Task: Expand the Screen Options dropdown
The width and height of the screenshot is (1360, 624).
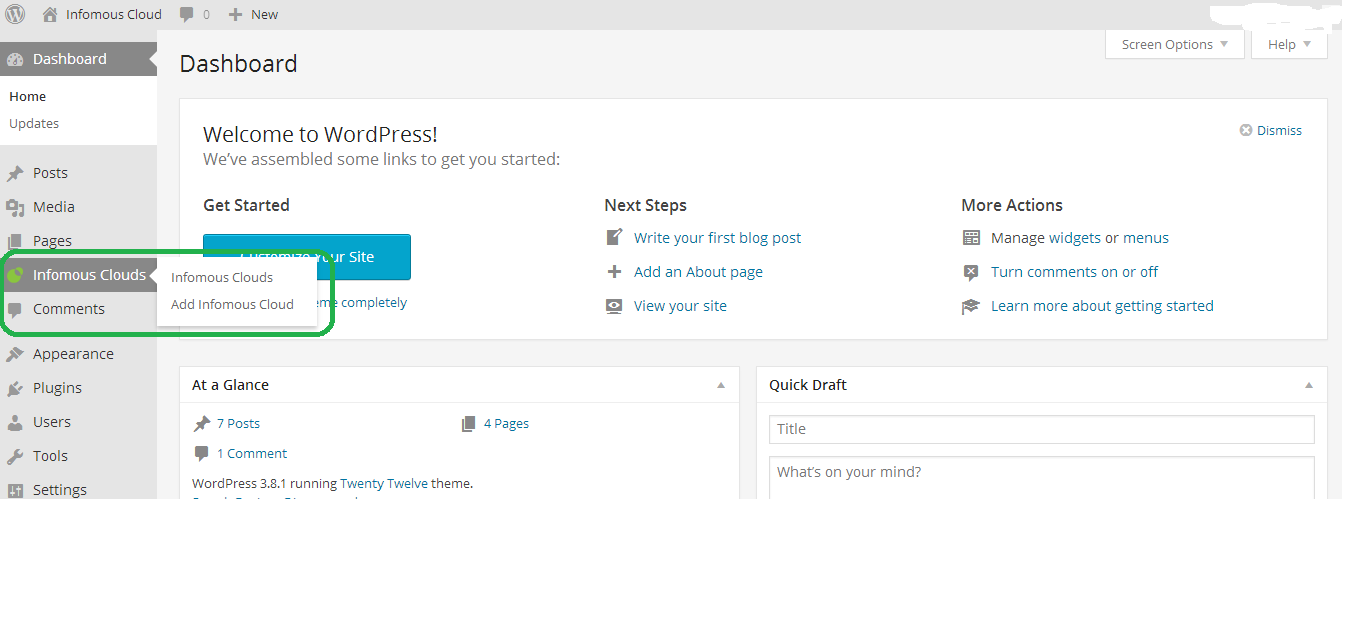Action: pyautogui.click(x=1174, y=45)
